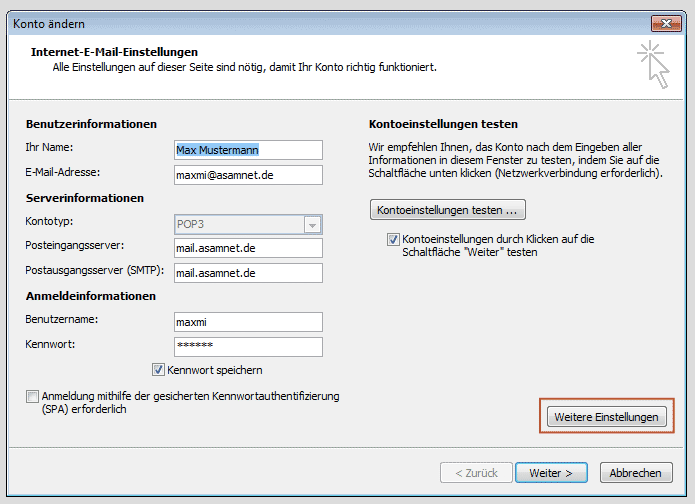695x504 pixels.
Task: Click the cursor wizard icon in the header
Action: (653, 64)
